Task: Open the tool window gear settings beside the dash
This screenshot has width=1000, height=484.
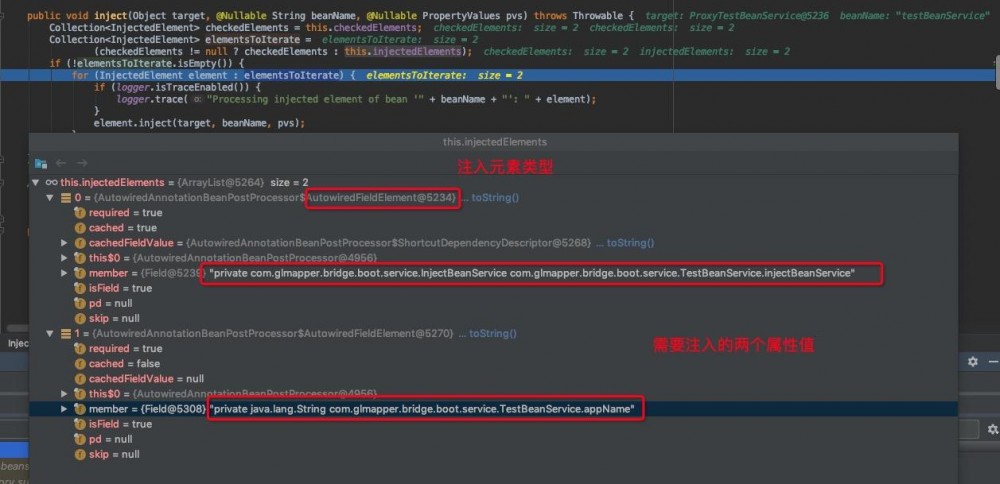Action: (973, 362)
